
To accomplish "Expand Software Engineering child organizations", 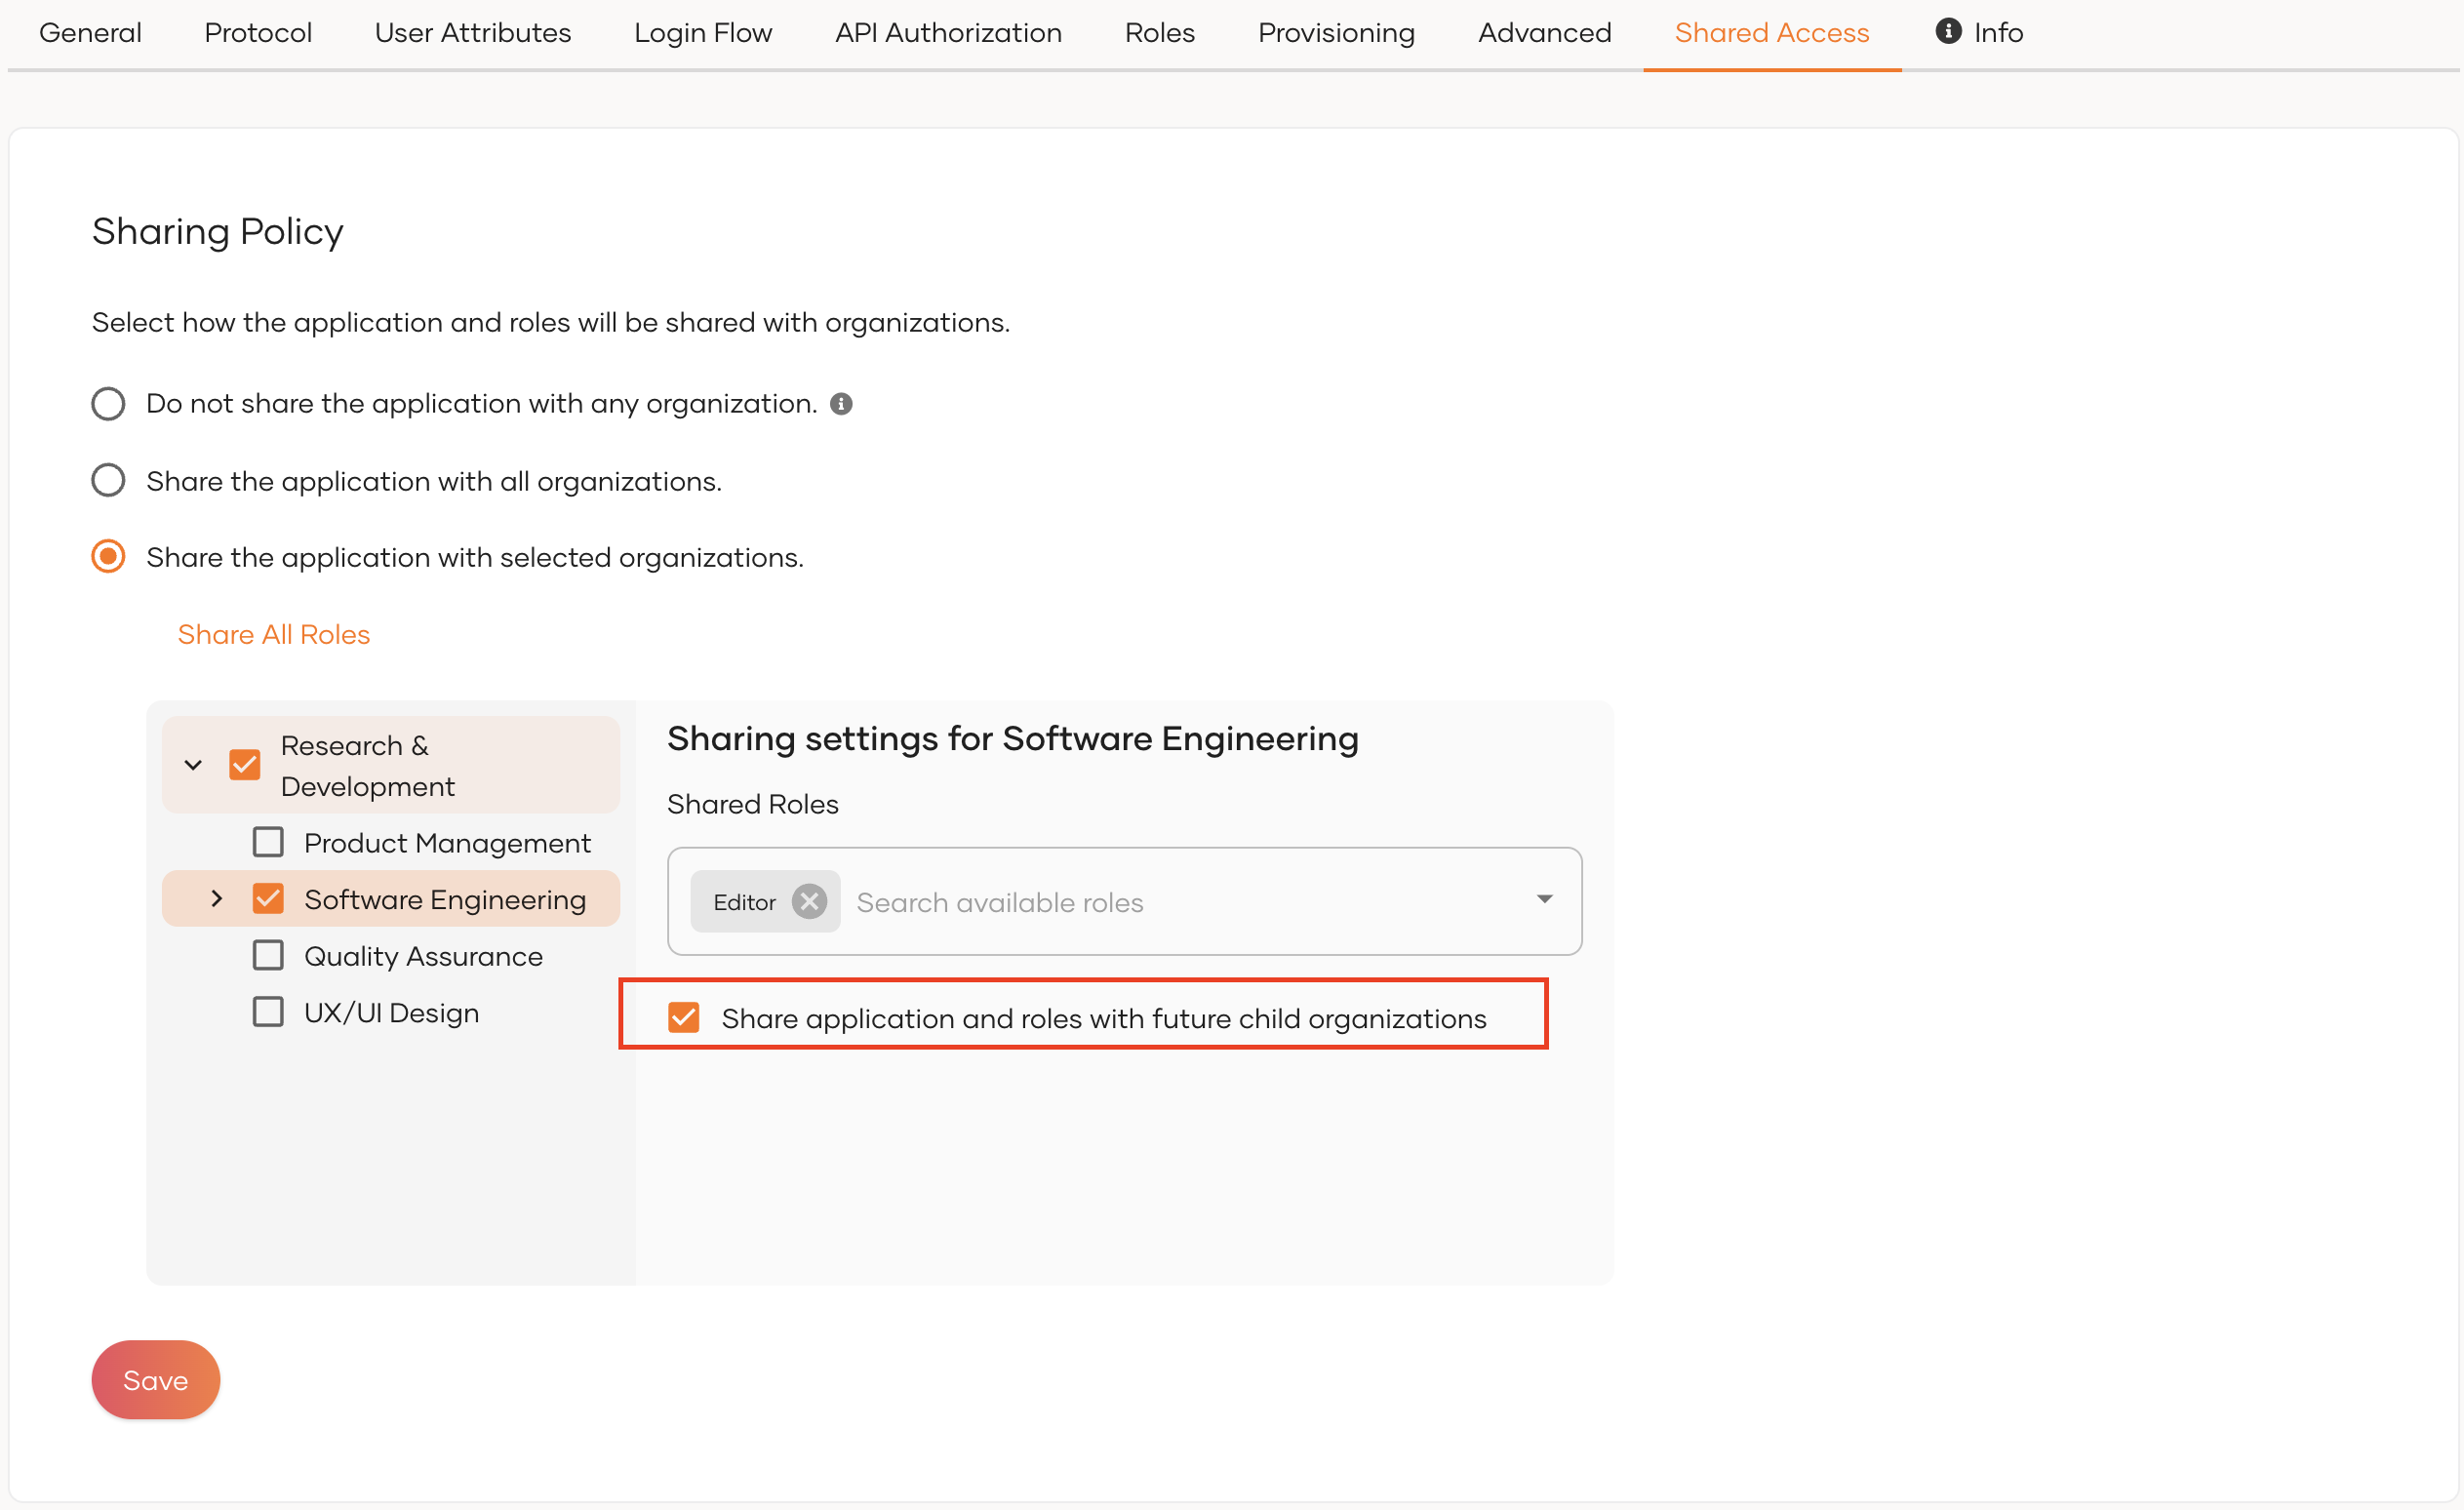I will (217, 899).
